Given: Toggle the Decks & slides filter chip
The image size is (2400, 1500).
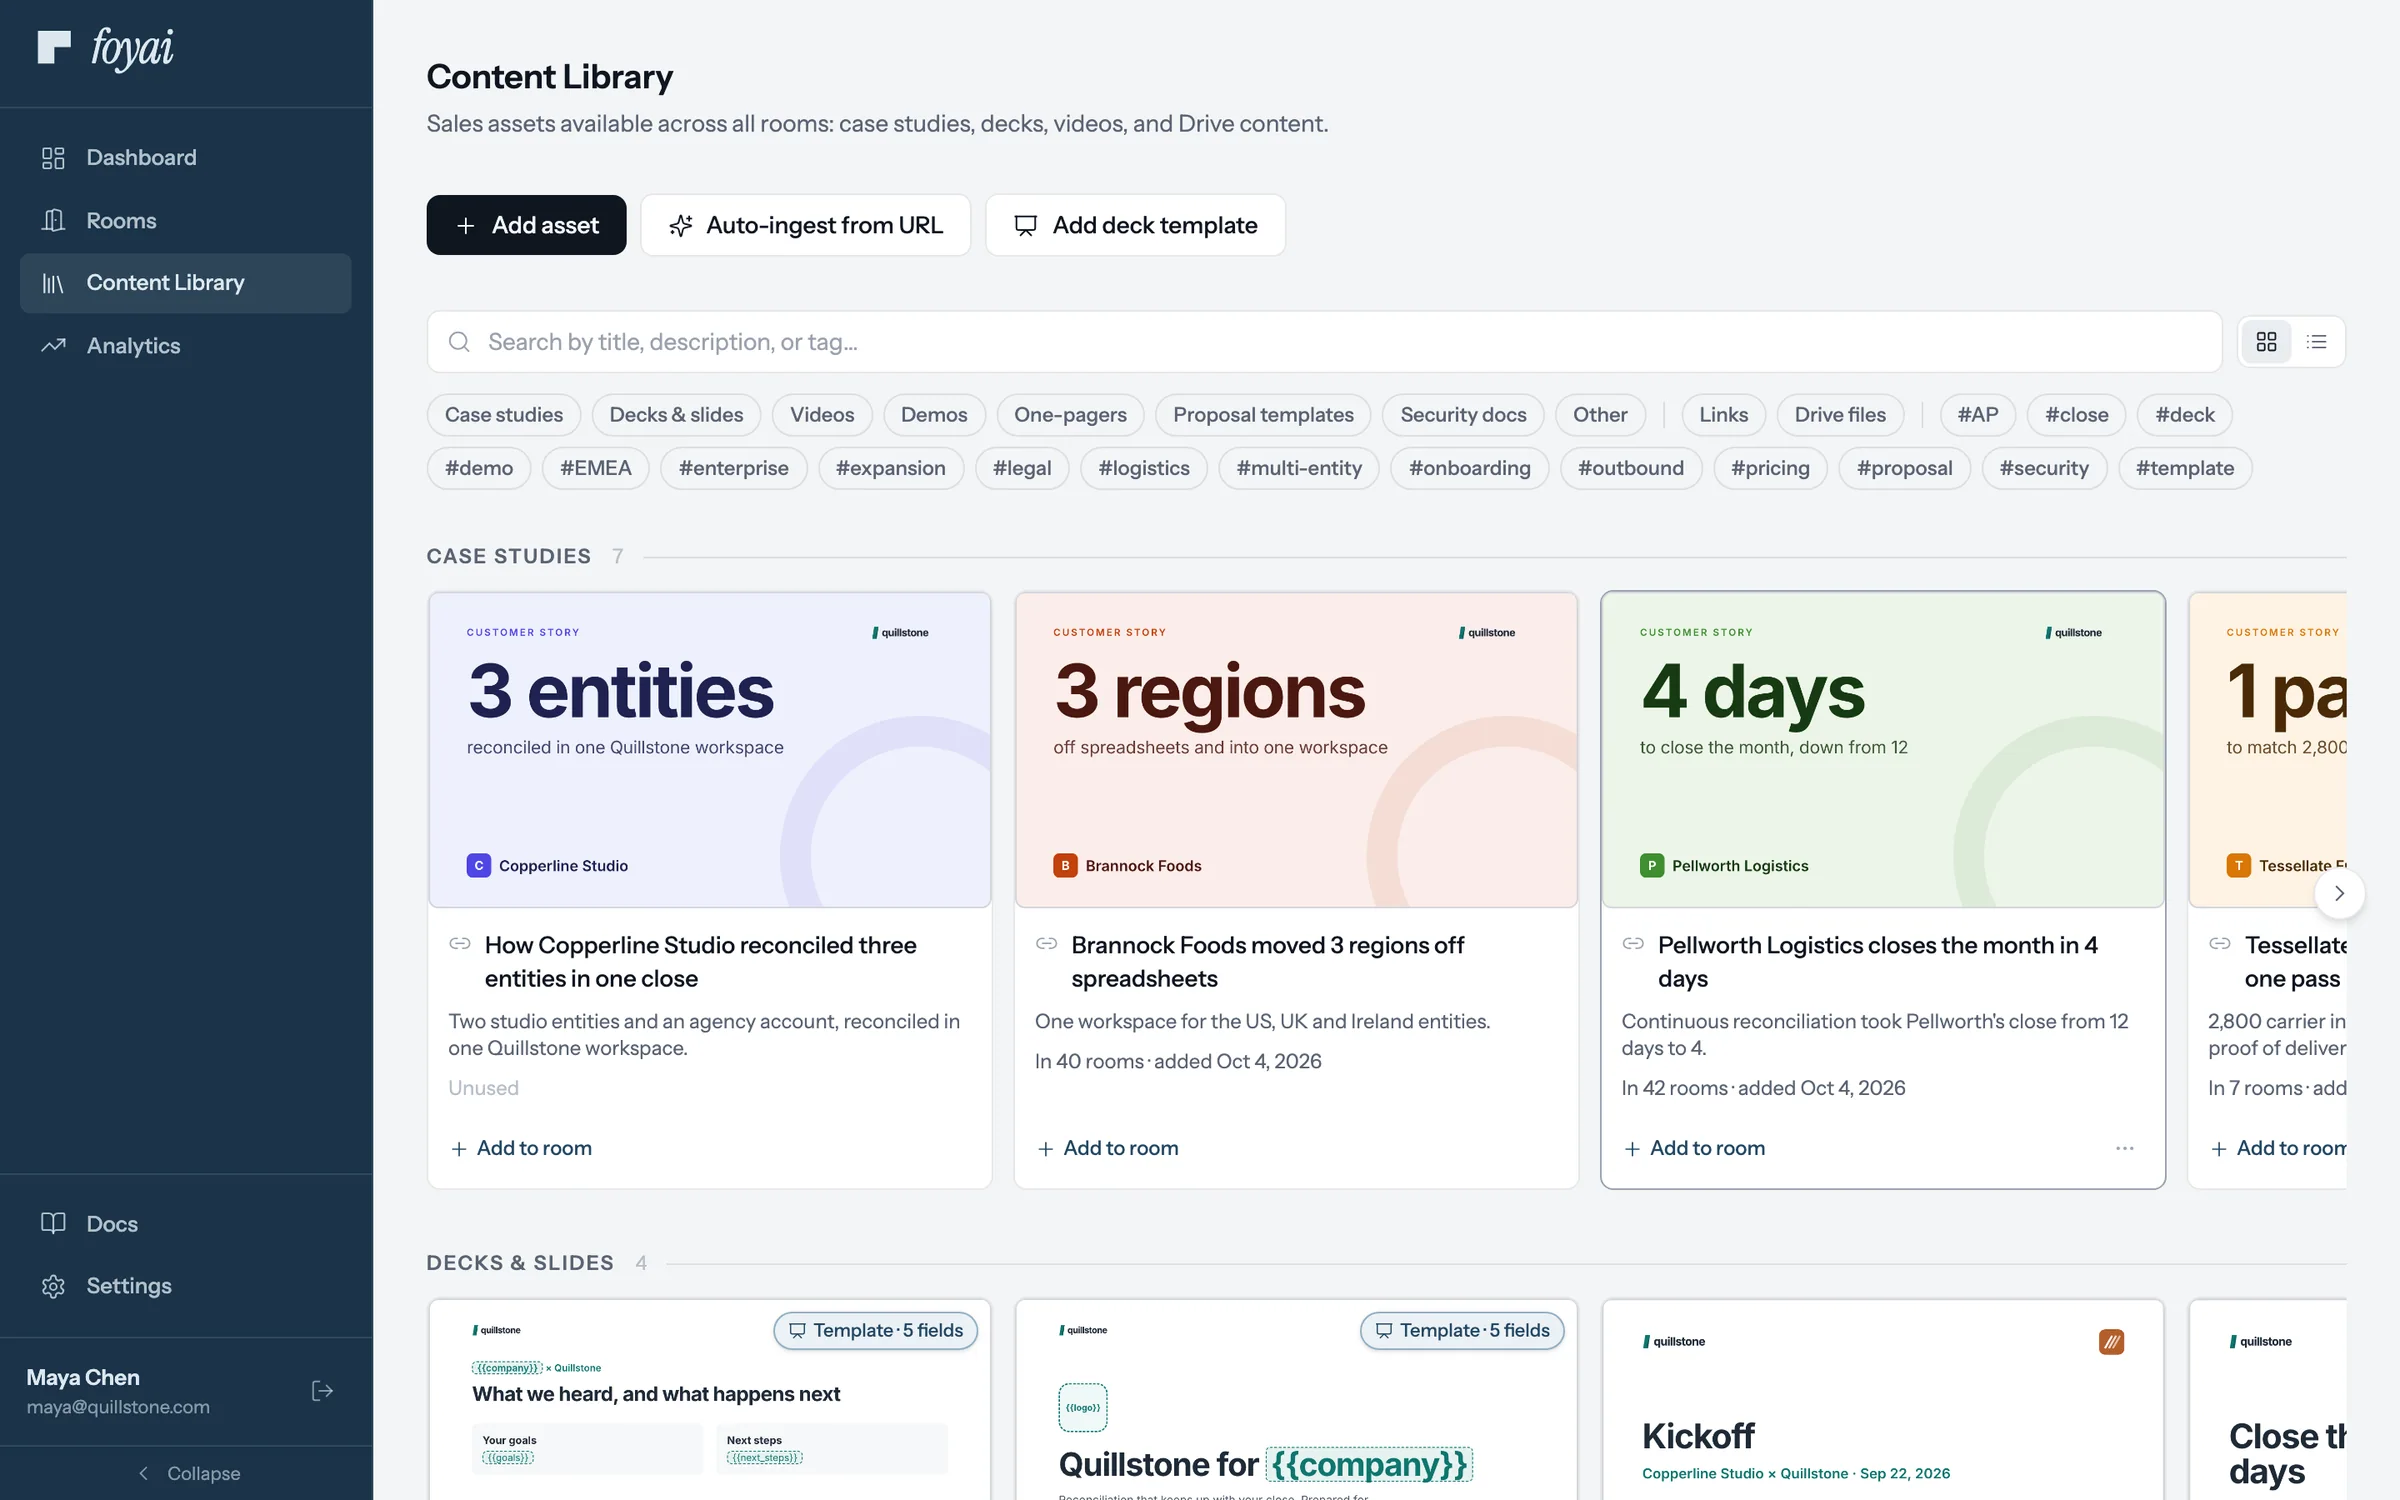Looking at the screenshot, I should coord(676,415).
